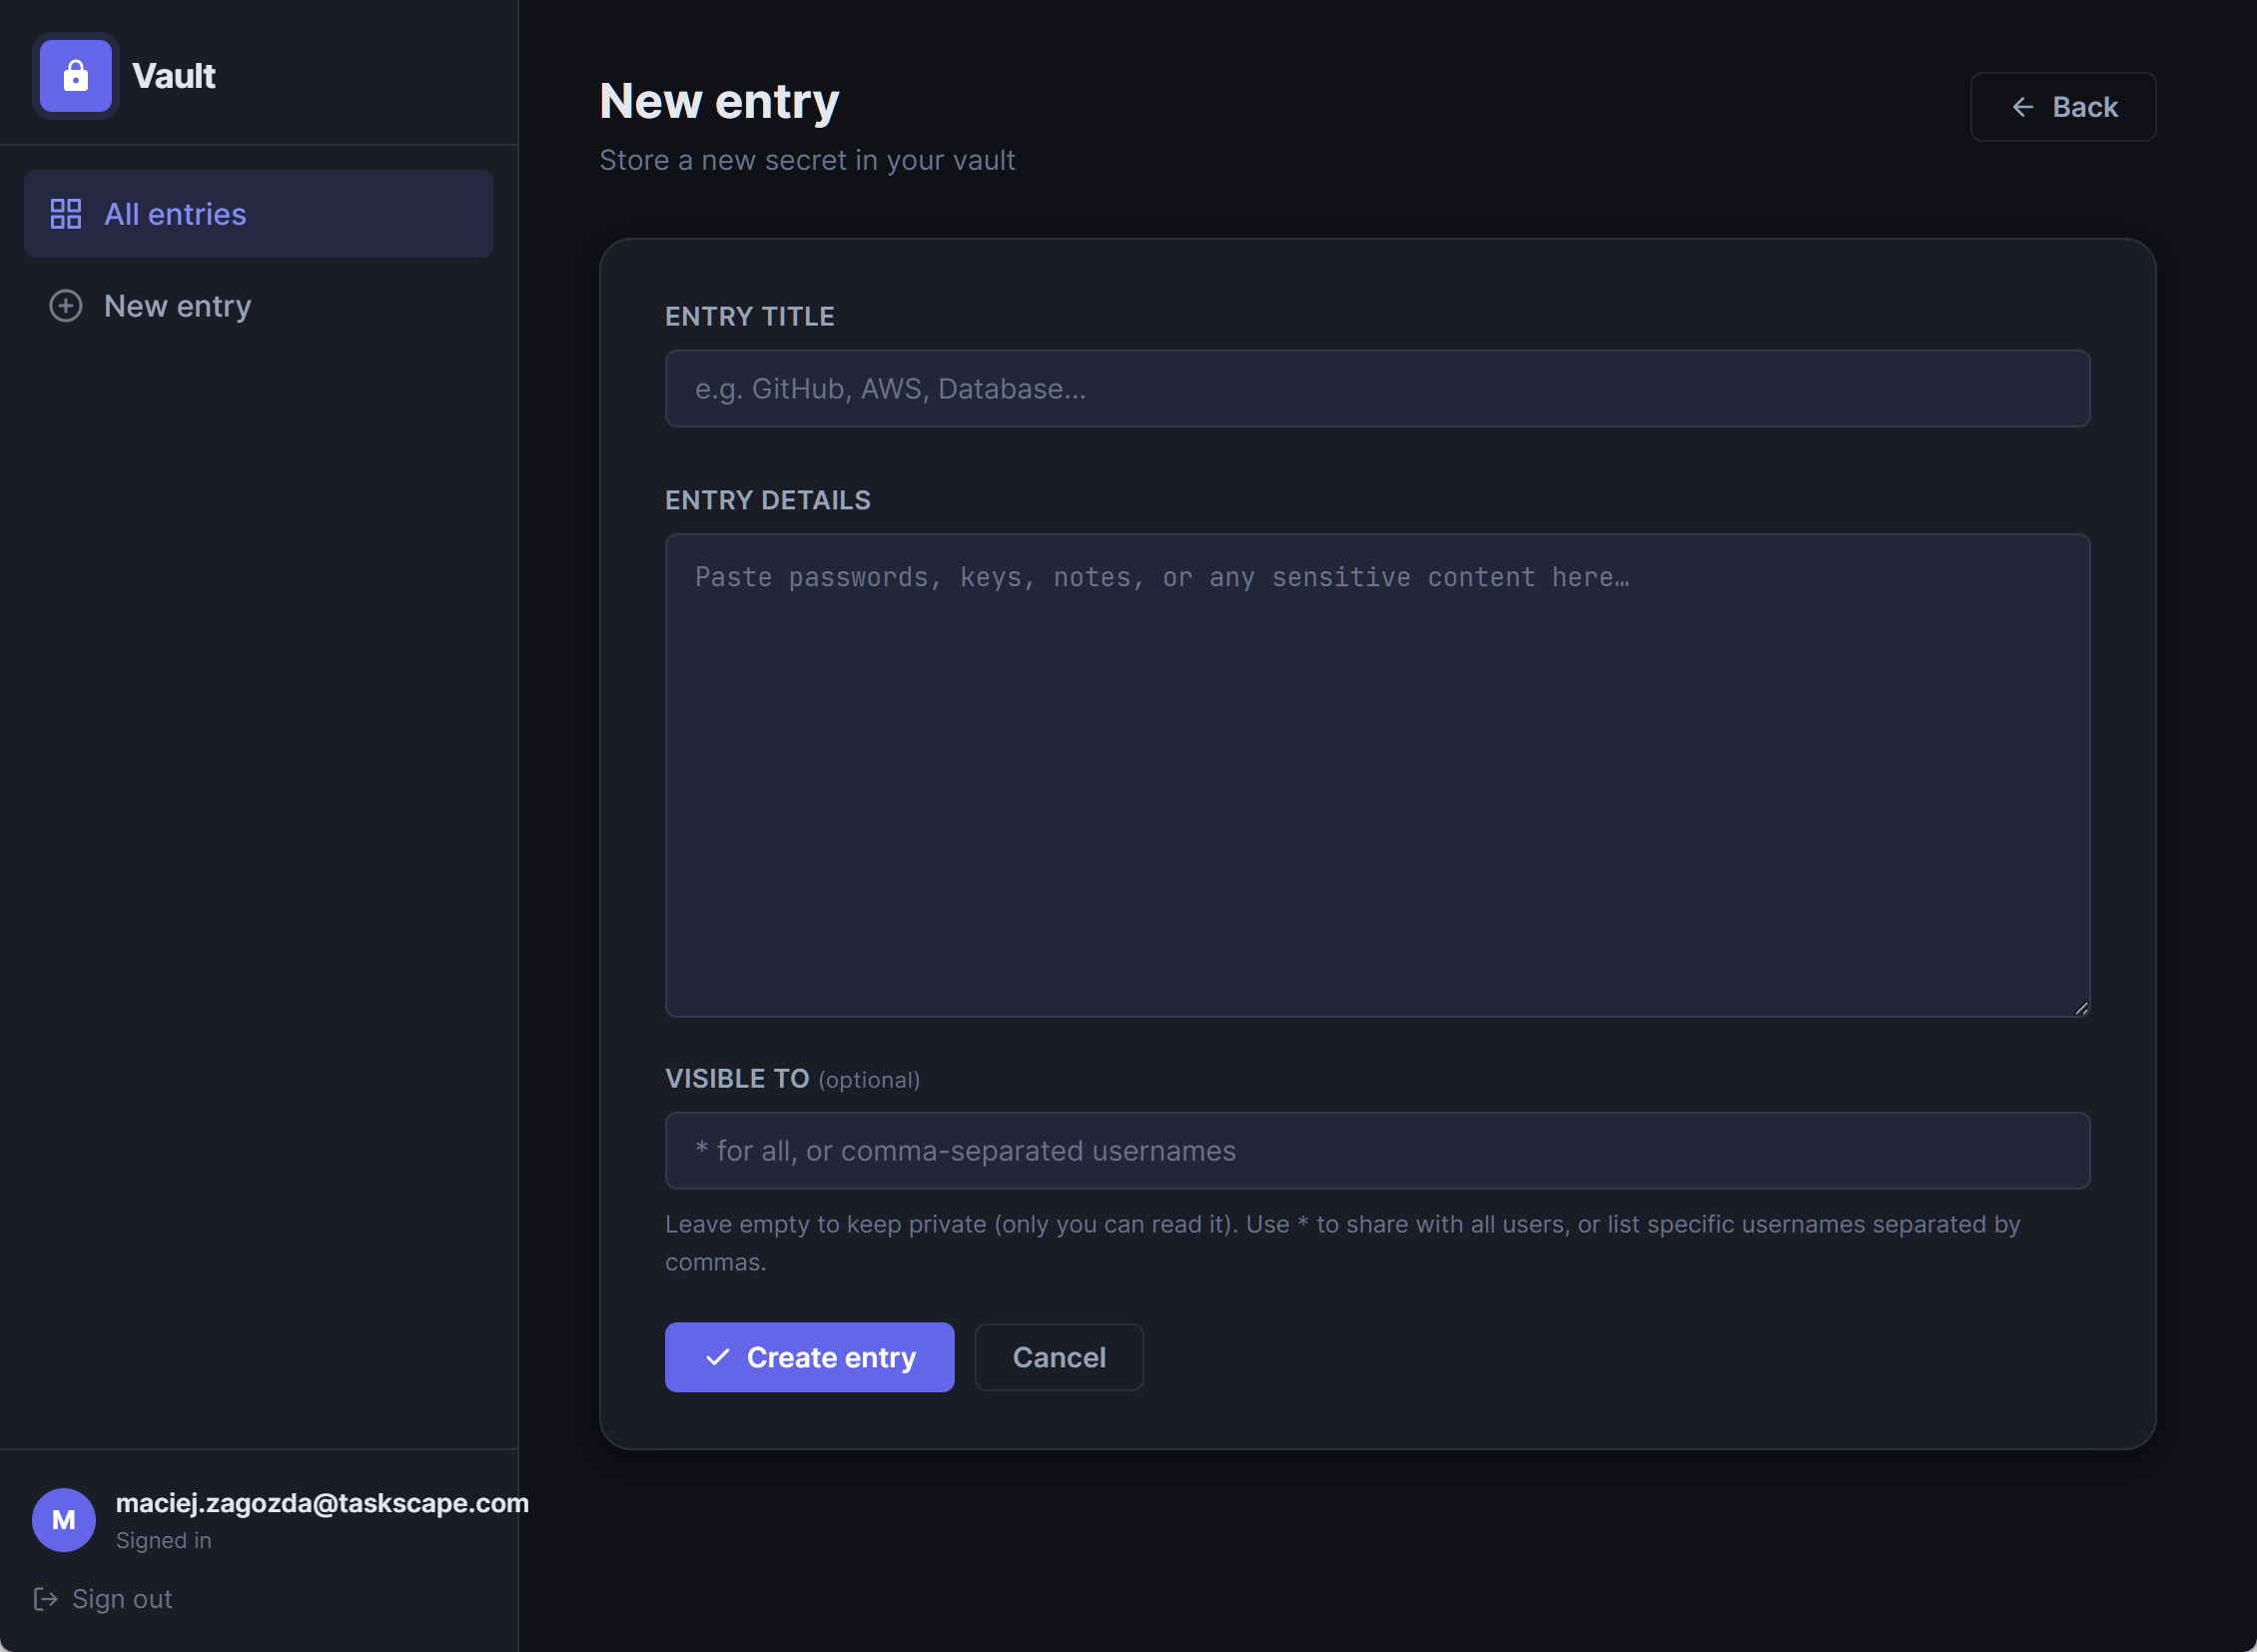Click the All entries grid icon

pyautogui.click(x=66, y=214)
